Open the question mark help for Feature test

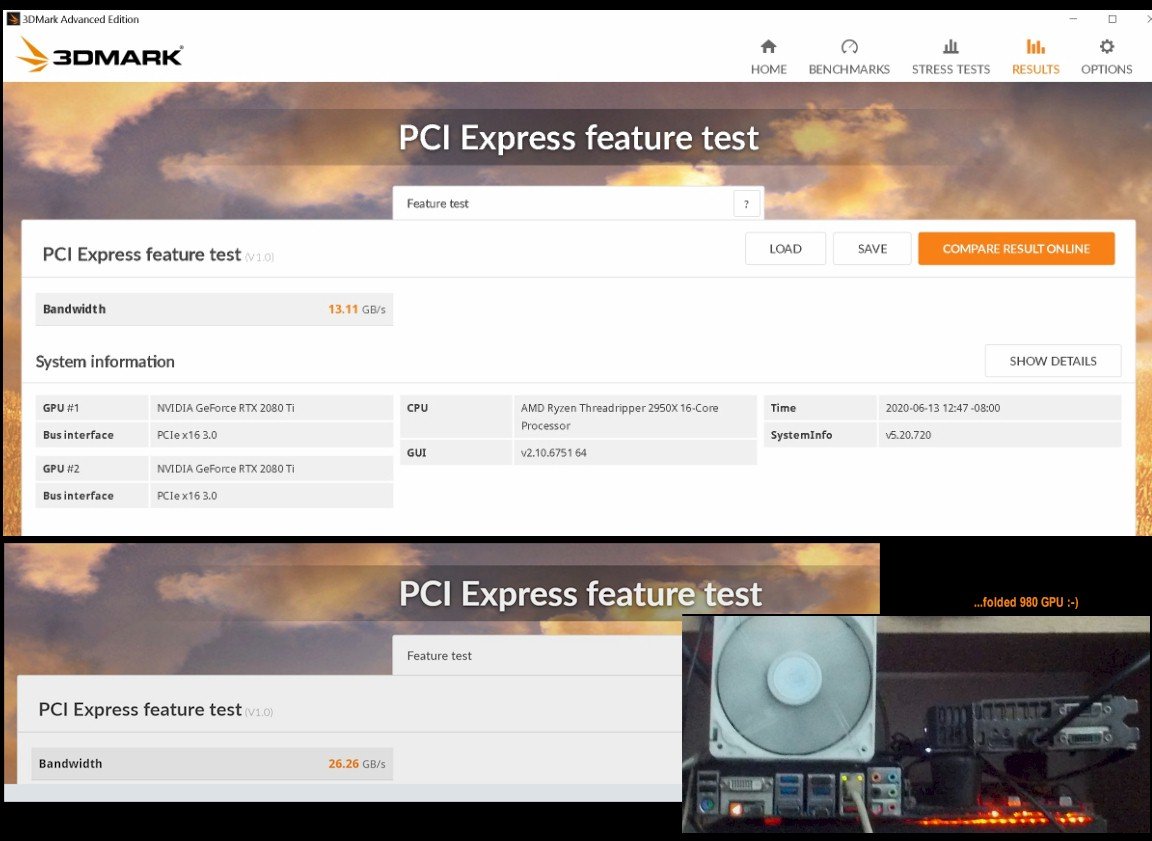click(746, 204)
